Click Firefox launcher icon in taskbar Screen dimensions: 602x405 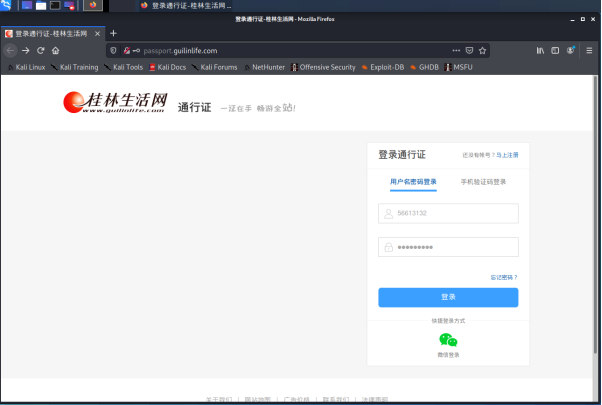[93, 5]
